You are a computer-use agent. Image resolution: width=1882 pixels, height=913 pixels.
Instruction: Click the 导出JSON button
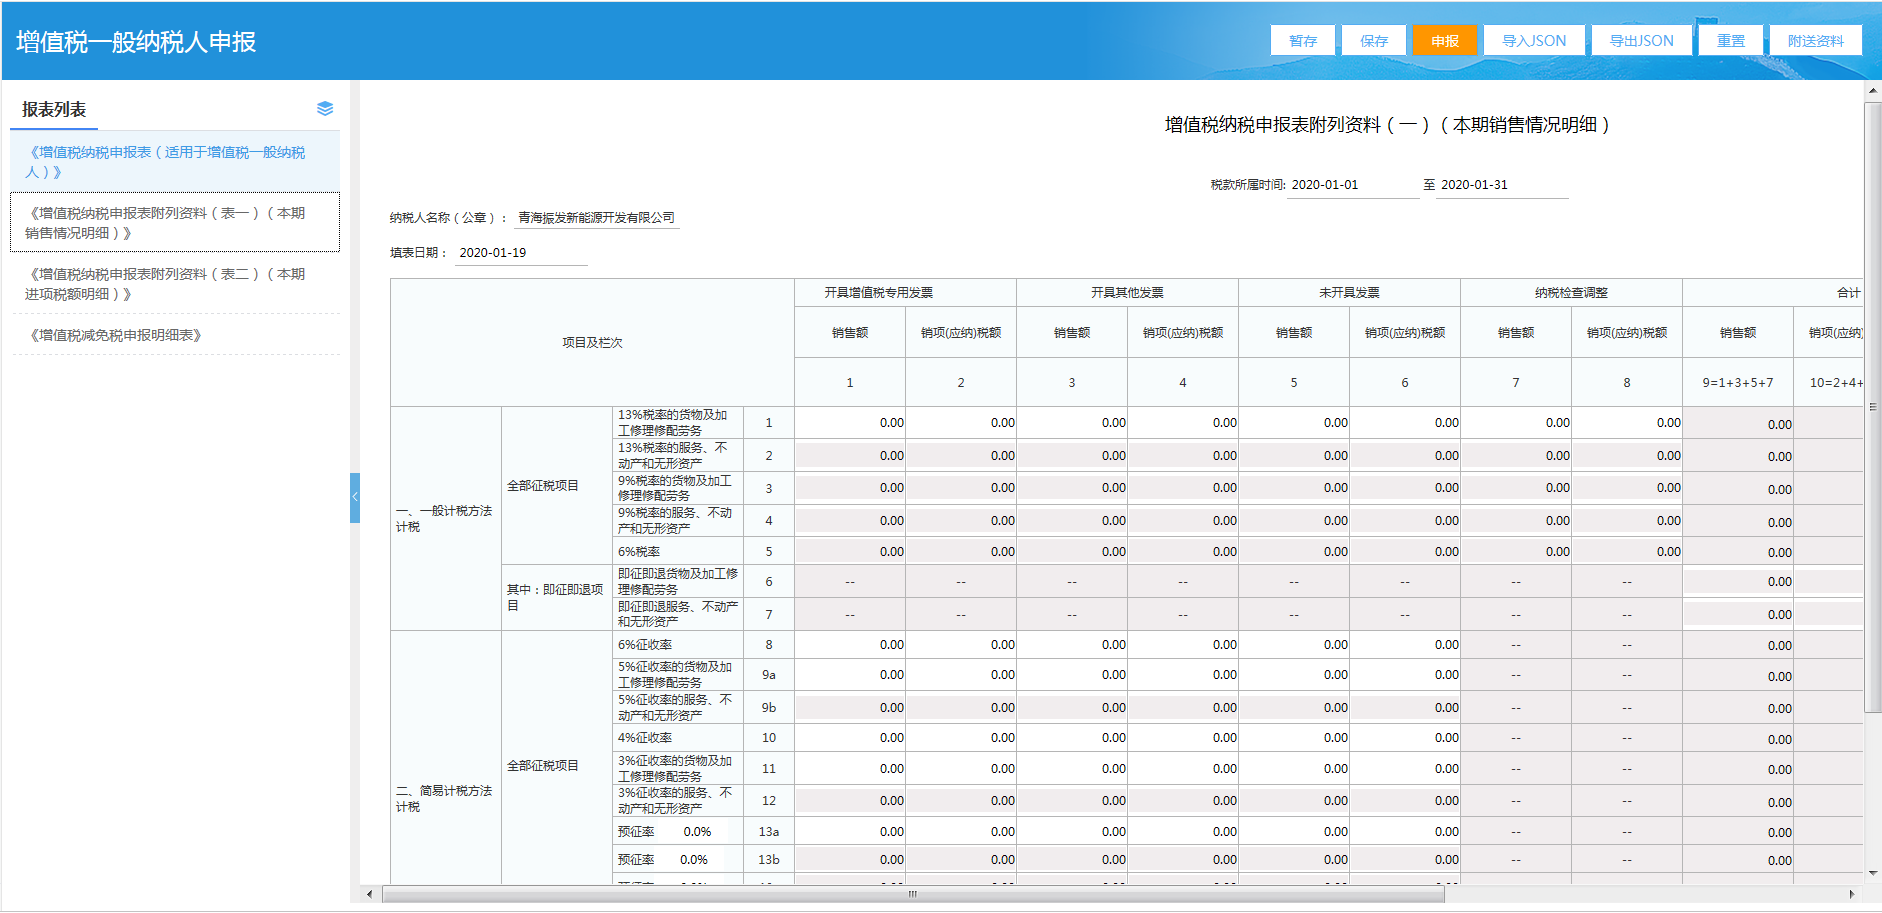click(1641, 41)
